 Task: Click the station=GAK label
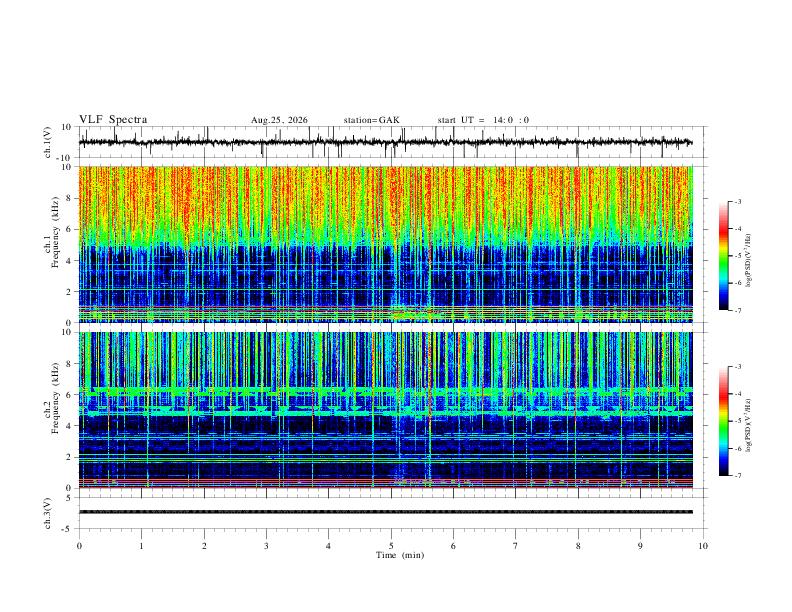(x=372, y=120)
